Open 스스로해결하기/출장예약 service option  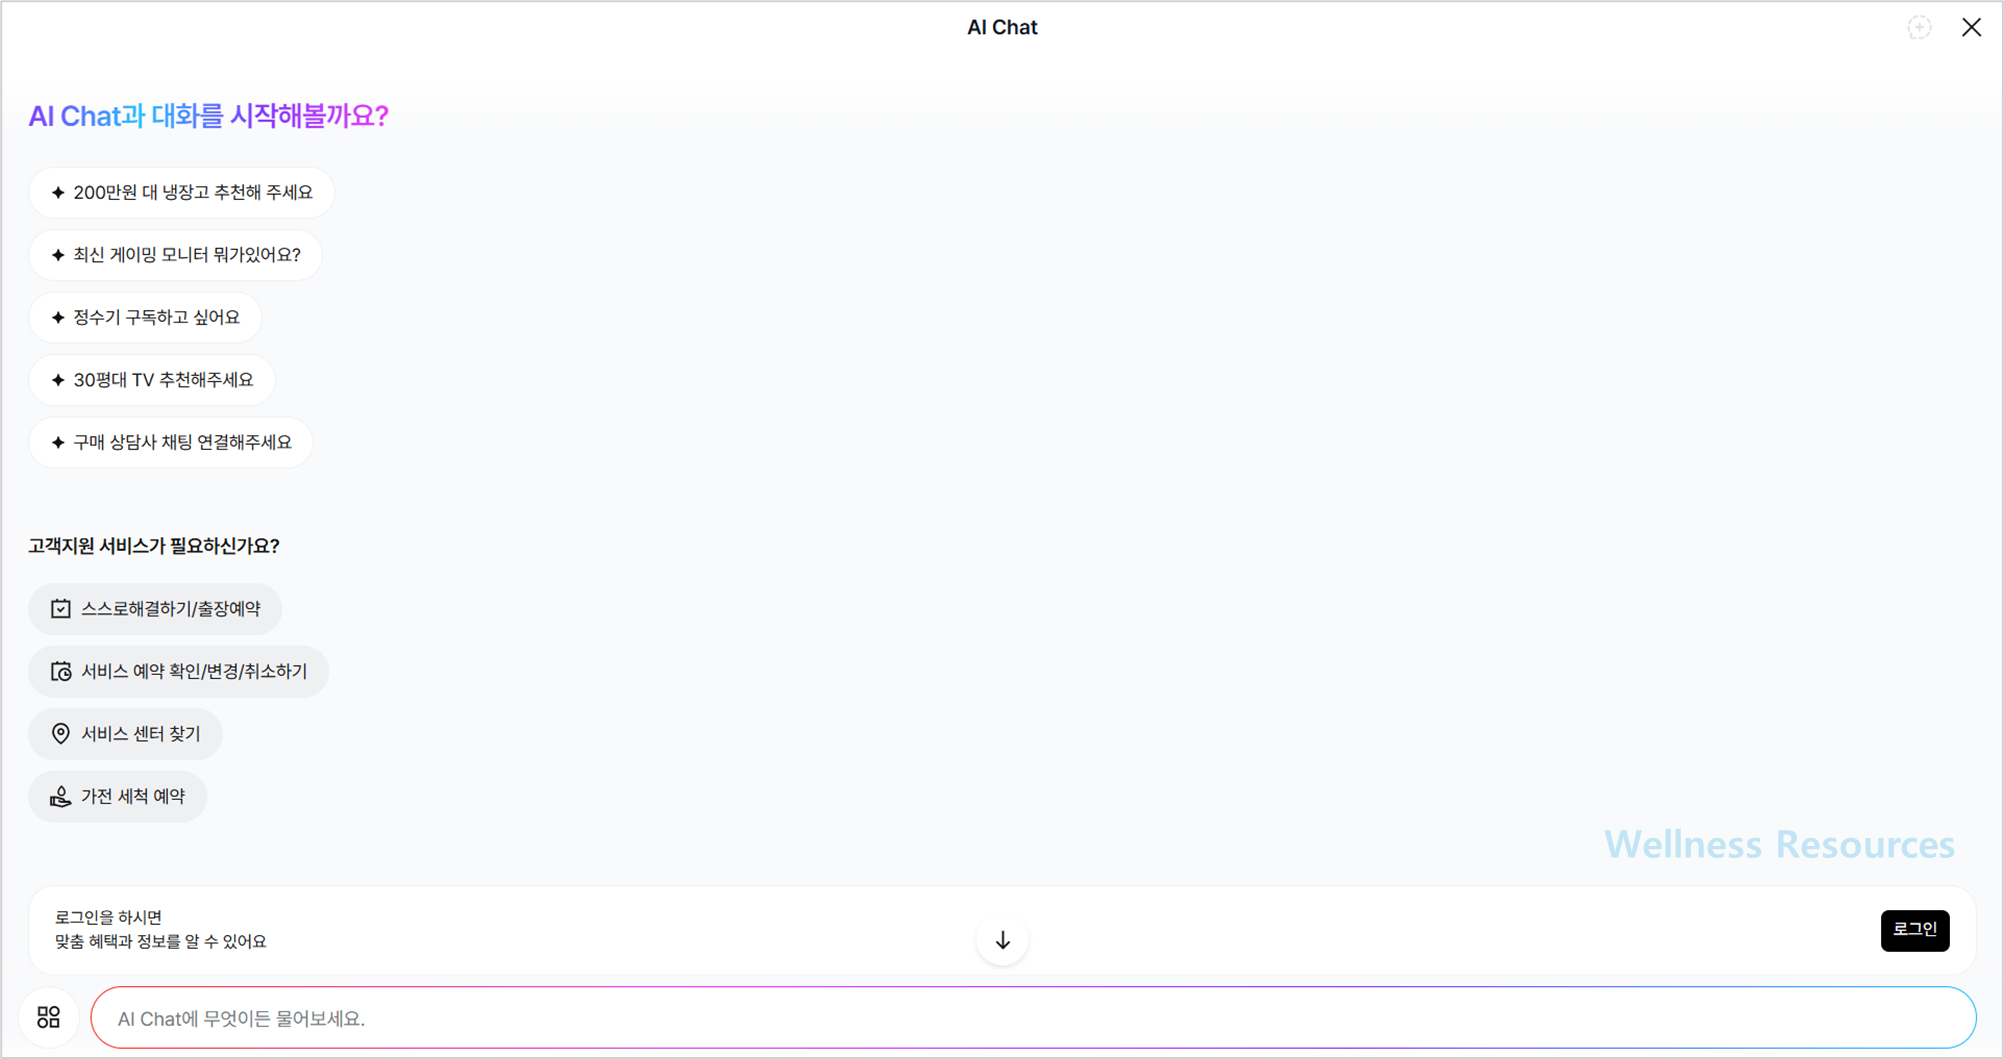[155, 609]
